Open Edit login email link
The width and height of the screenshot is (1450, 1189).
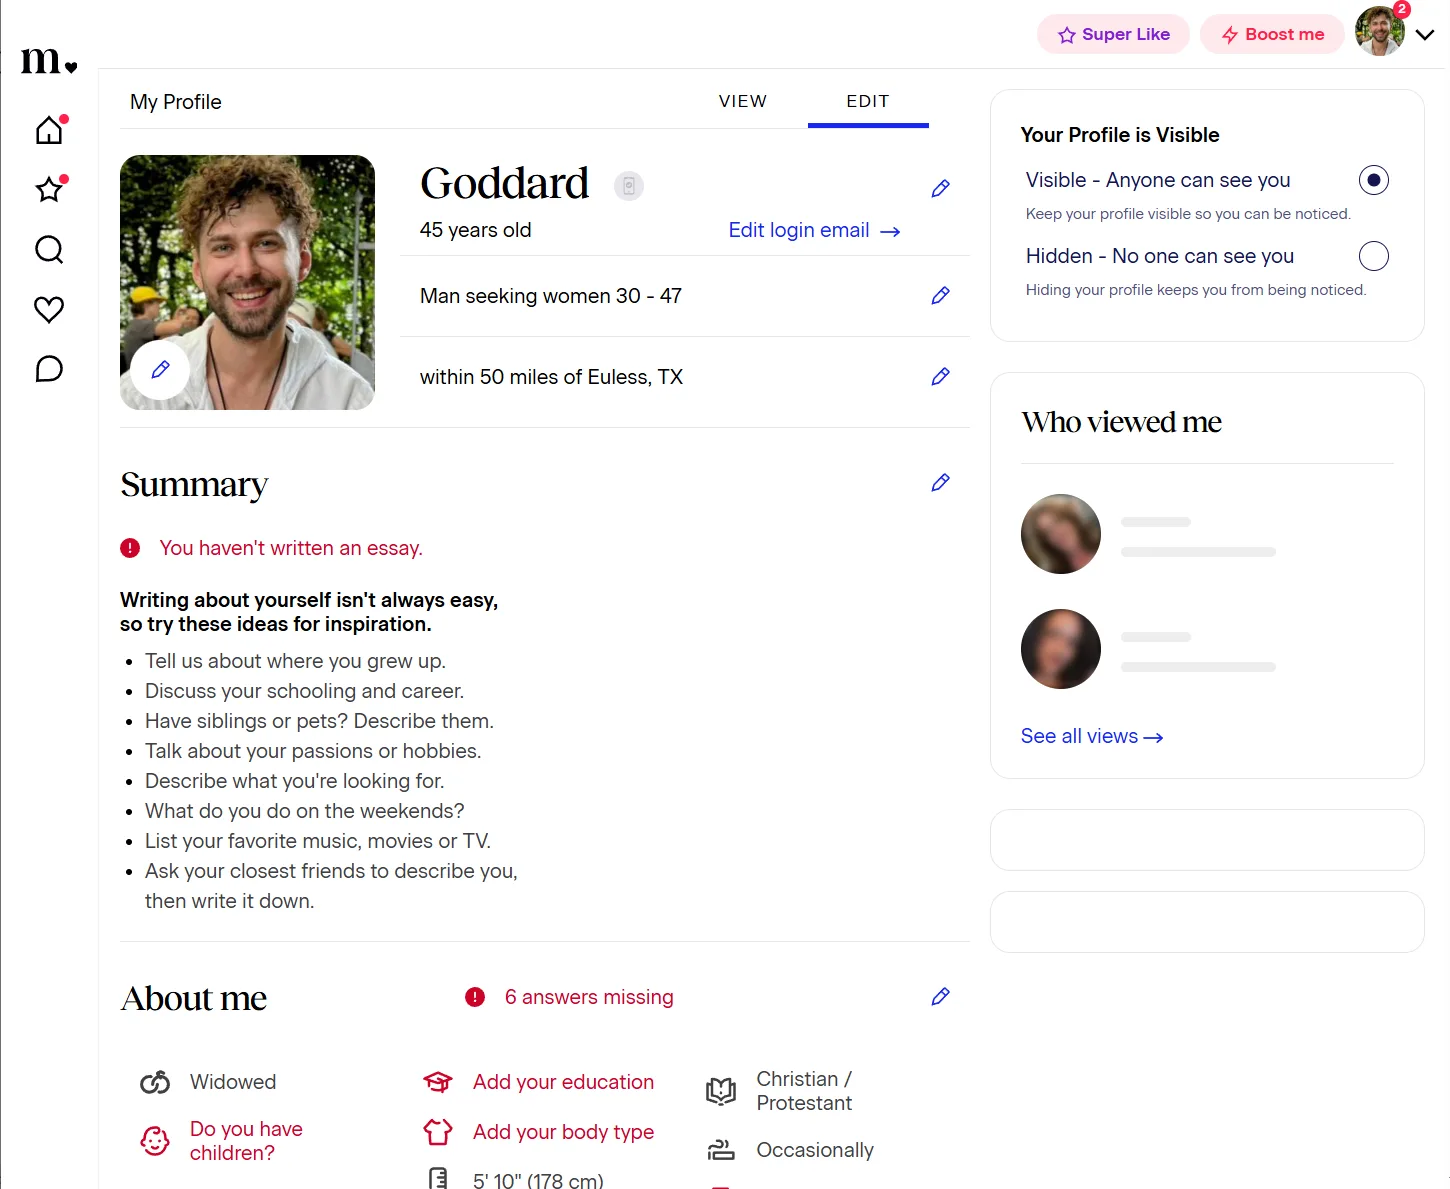pos(814,231)
